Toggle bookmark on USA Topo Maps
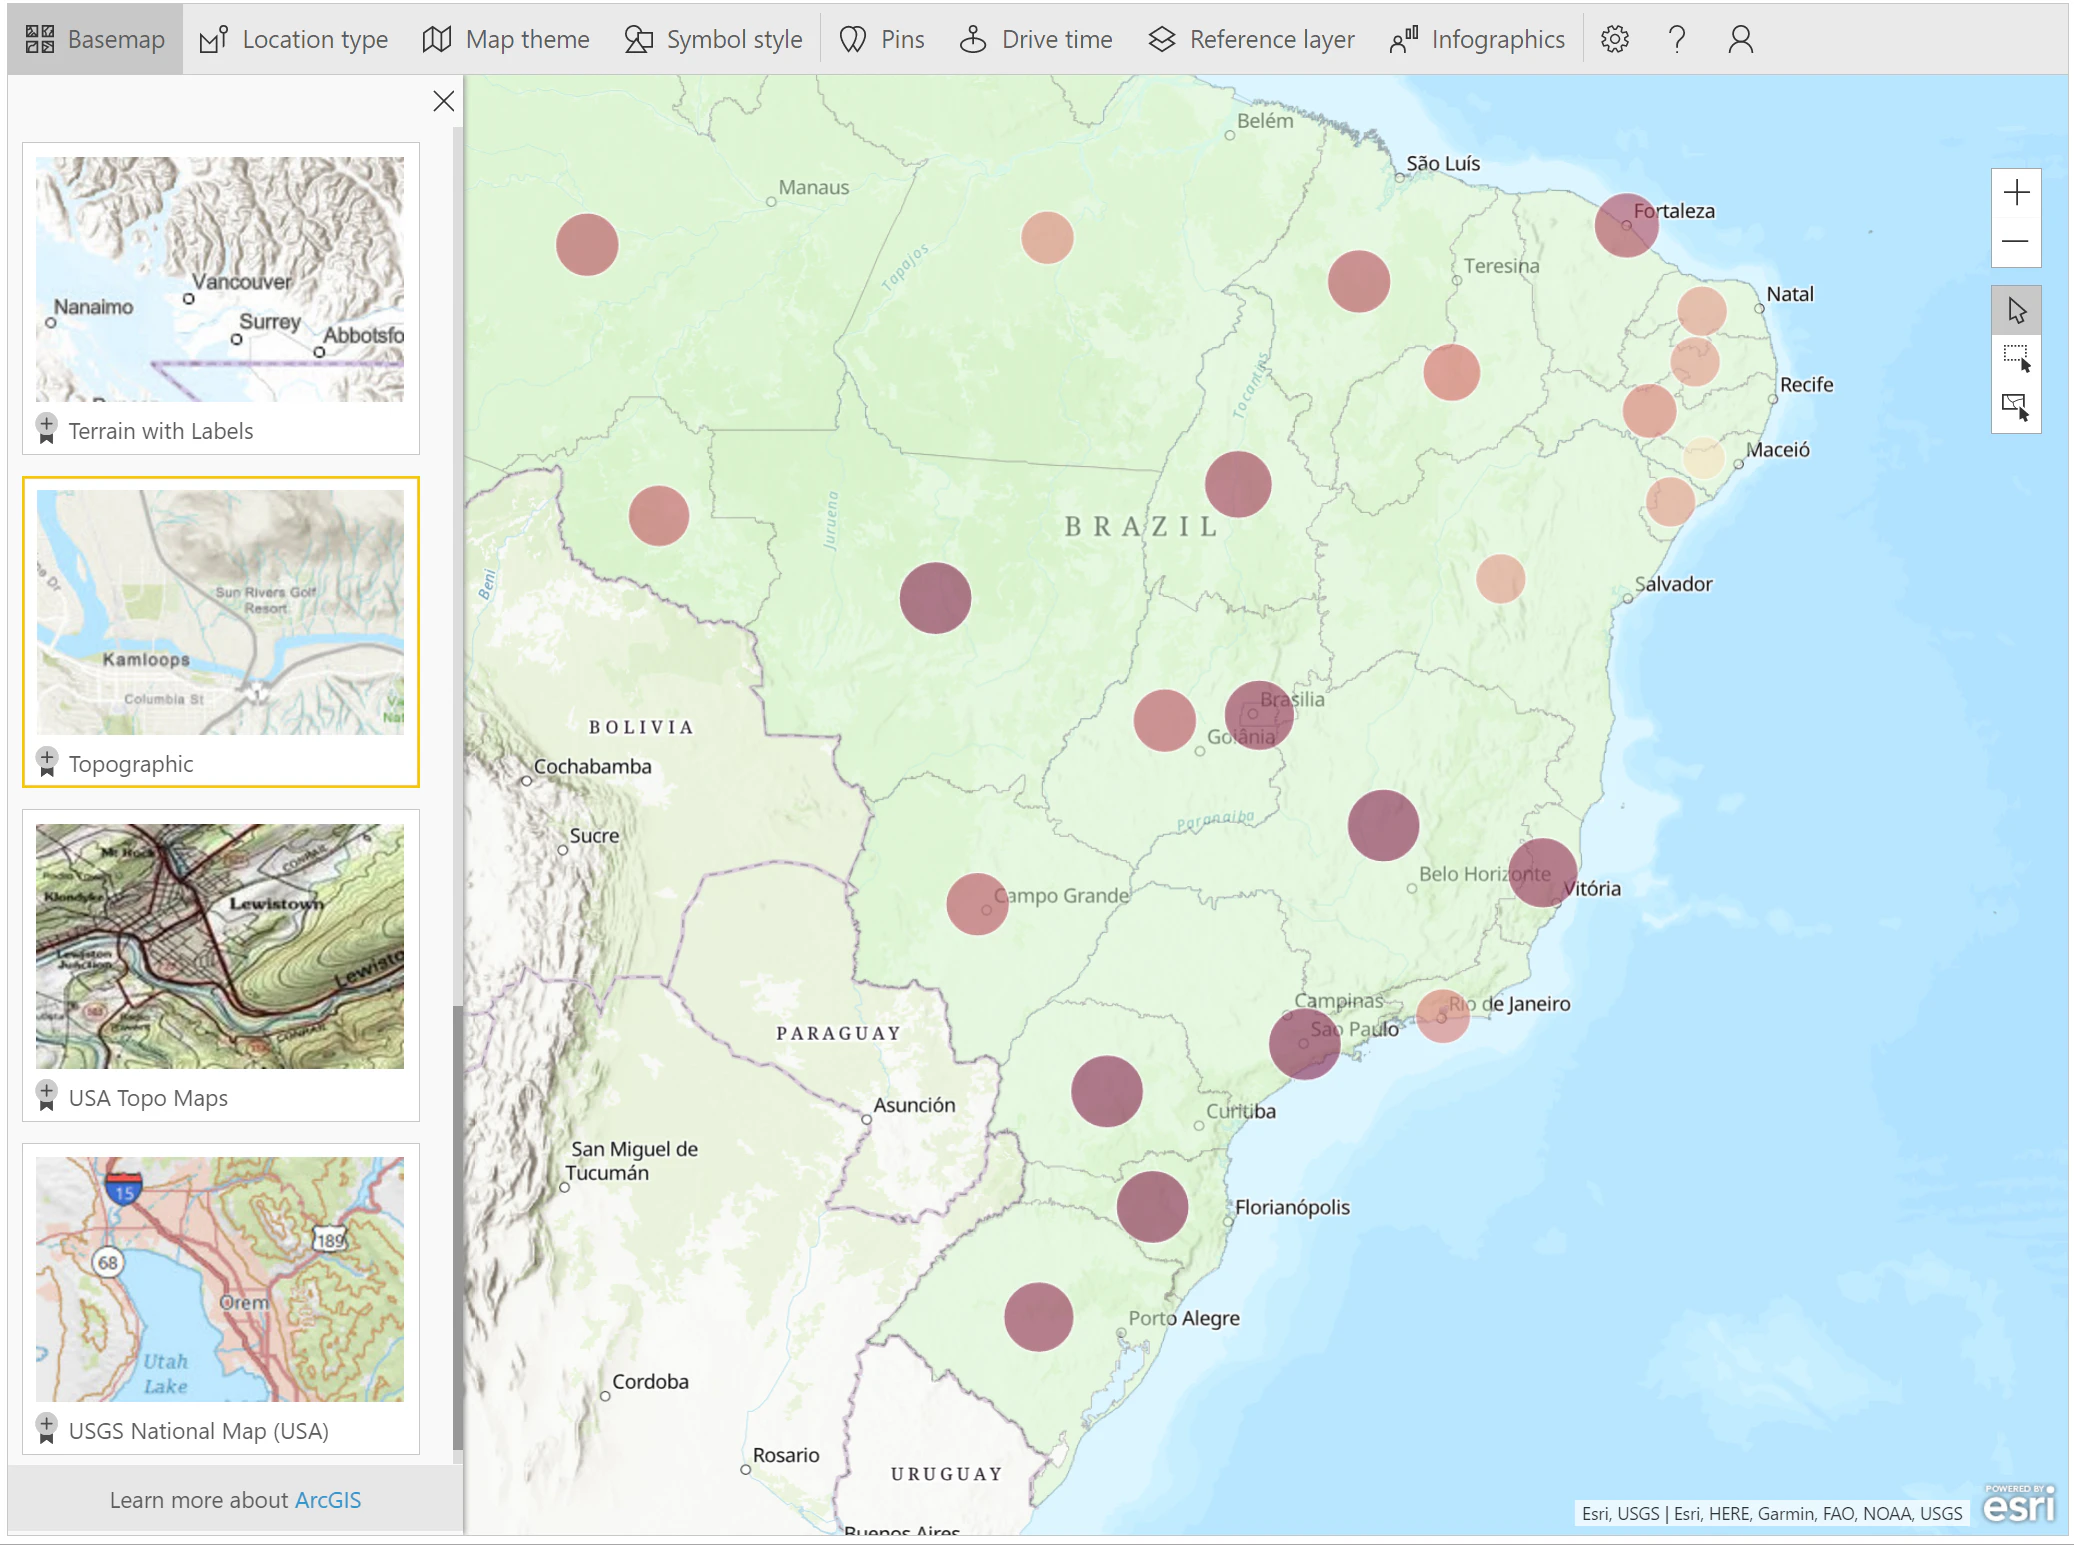This screenshot has width=2074, height=1546. coord(46,1096)
